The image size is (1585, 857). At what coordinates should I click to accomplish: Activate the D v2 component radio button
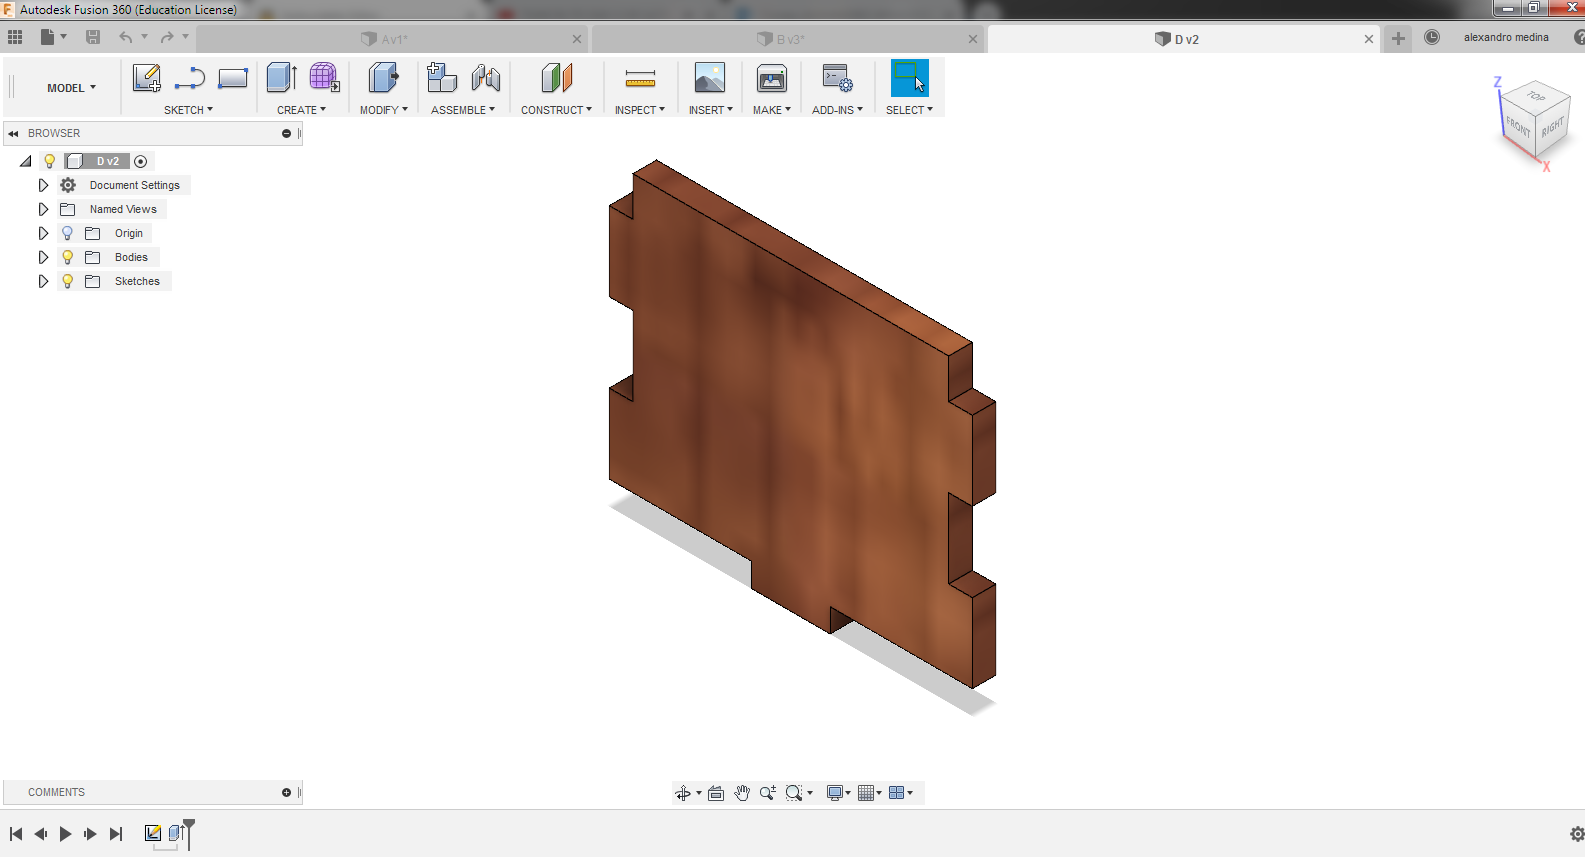141,161
